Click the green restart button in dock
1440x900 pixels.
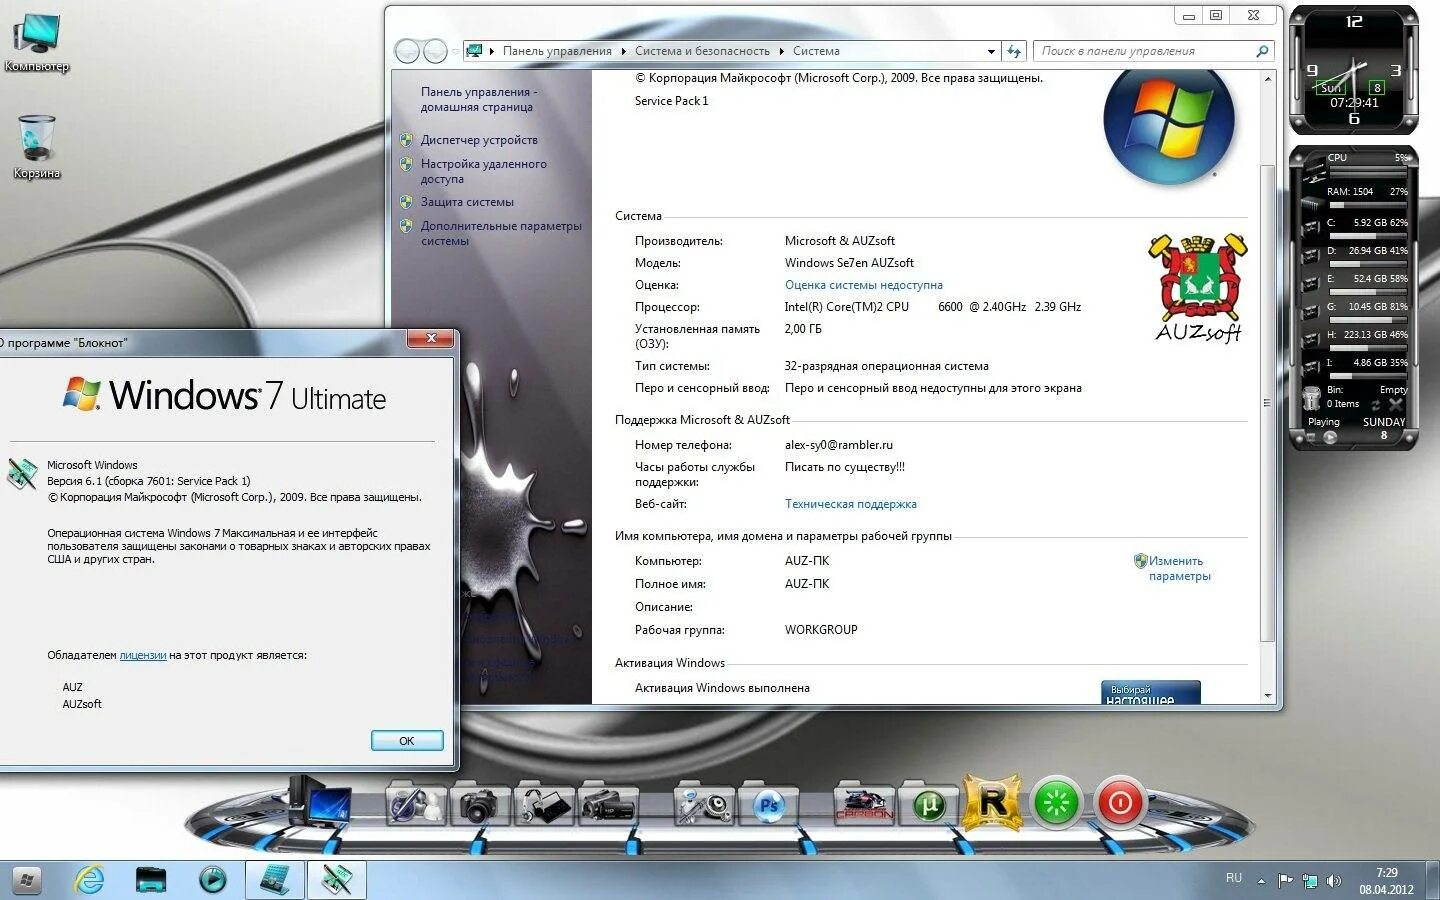[1056, 802]
